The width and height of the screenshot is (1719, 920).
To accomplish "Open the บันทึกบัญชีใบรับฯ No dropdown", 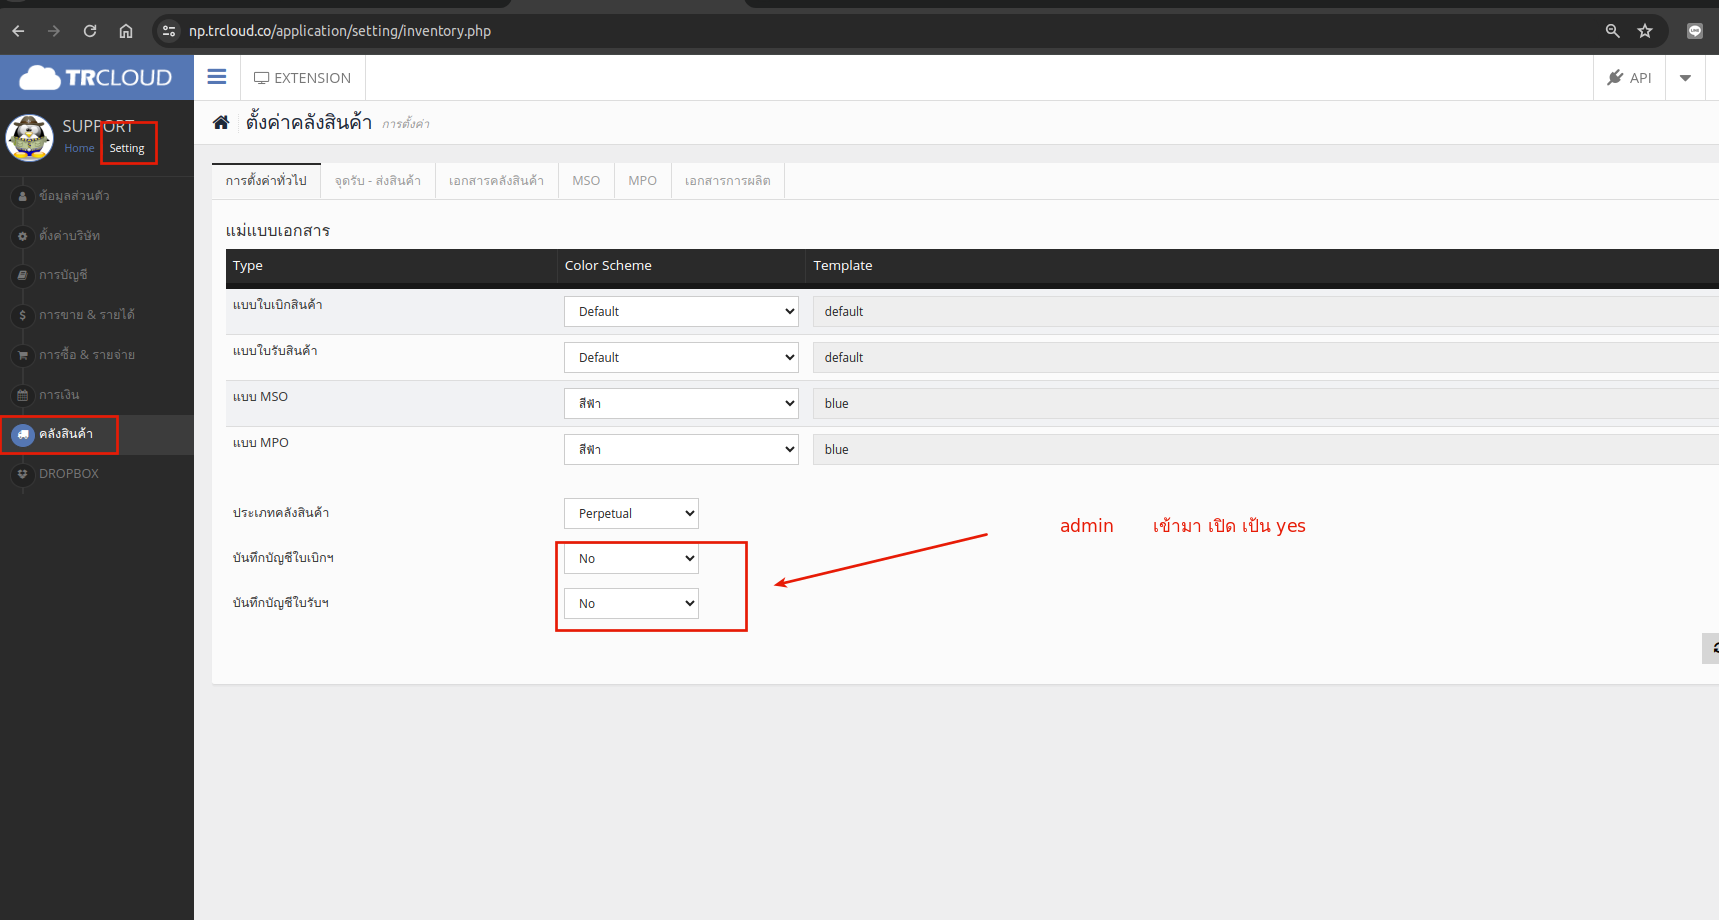I will coord(631,603).
